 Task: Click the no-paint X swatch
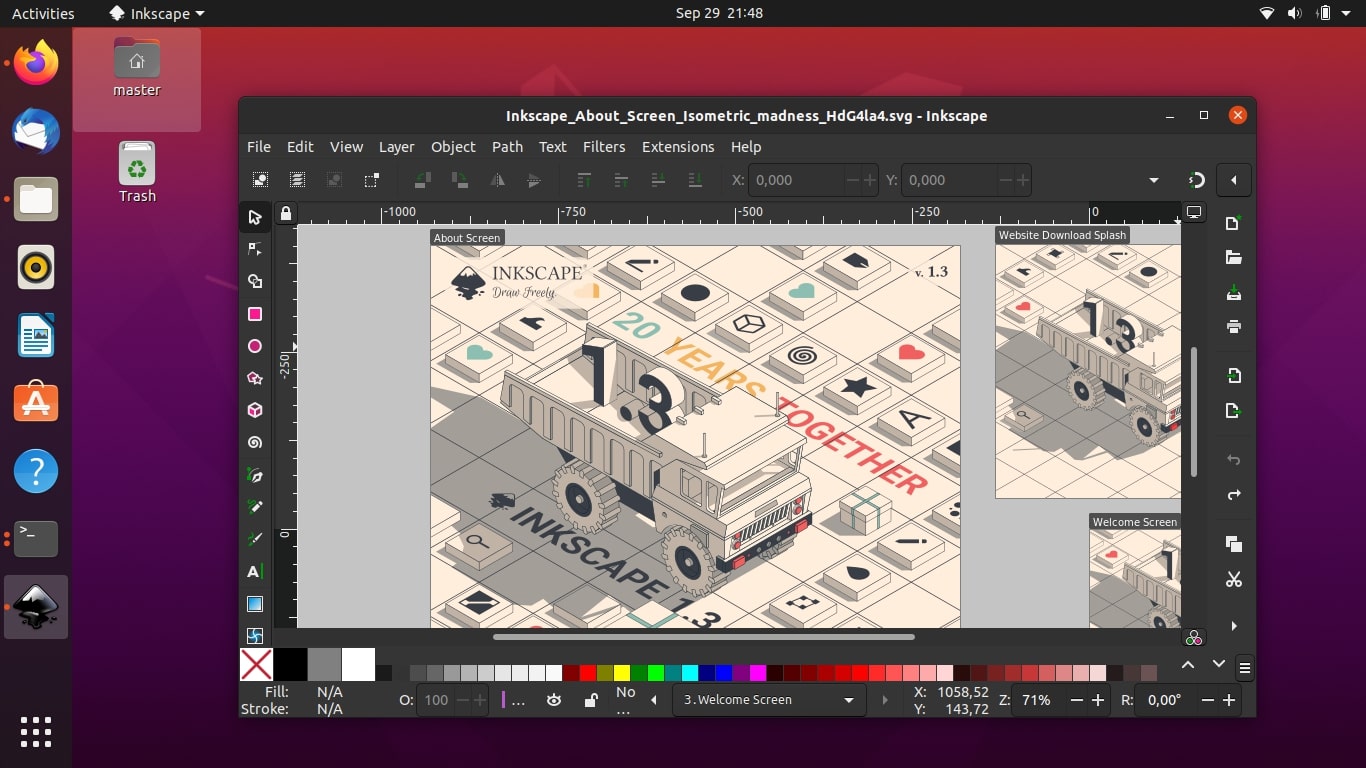click(257, 665)
